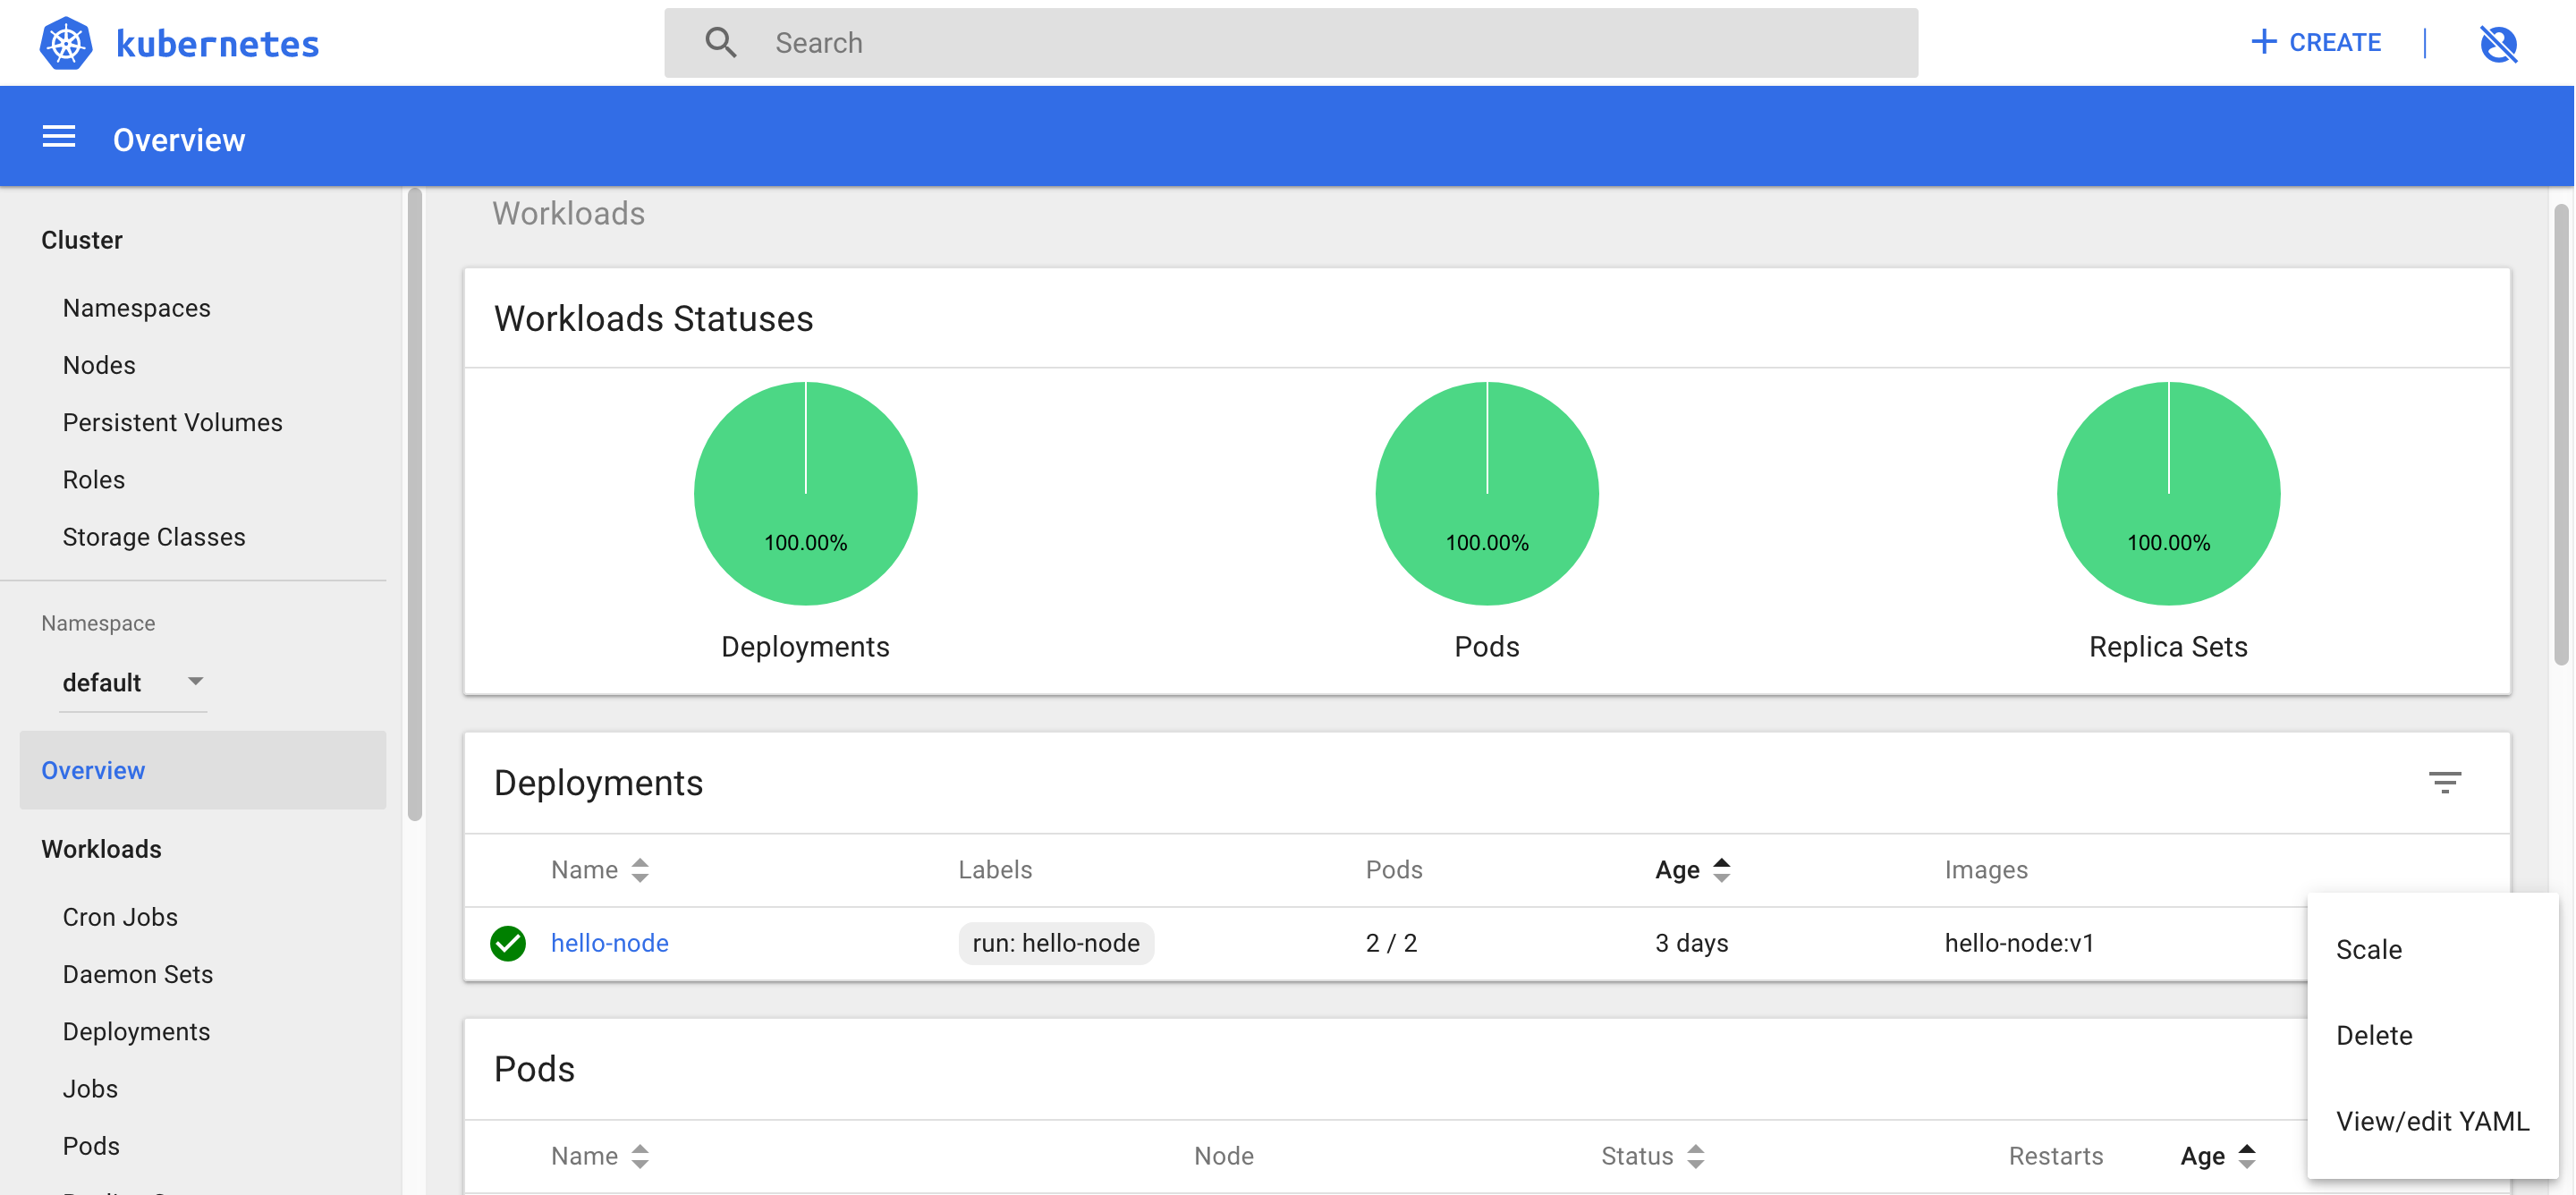Select View/edit YAML menu option
The image size is (2576, 1195).
(2431, 1121)
